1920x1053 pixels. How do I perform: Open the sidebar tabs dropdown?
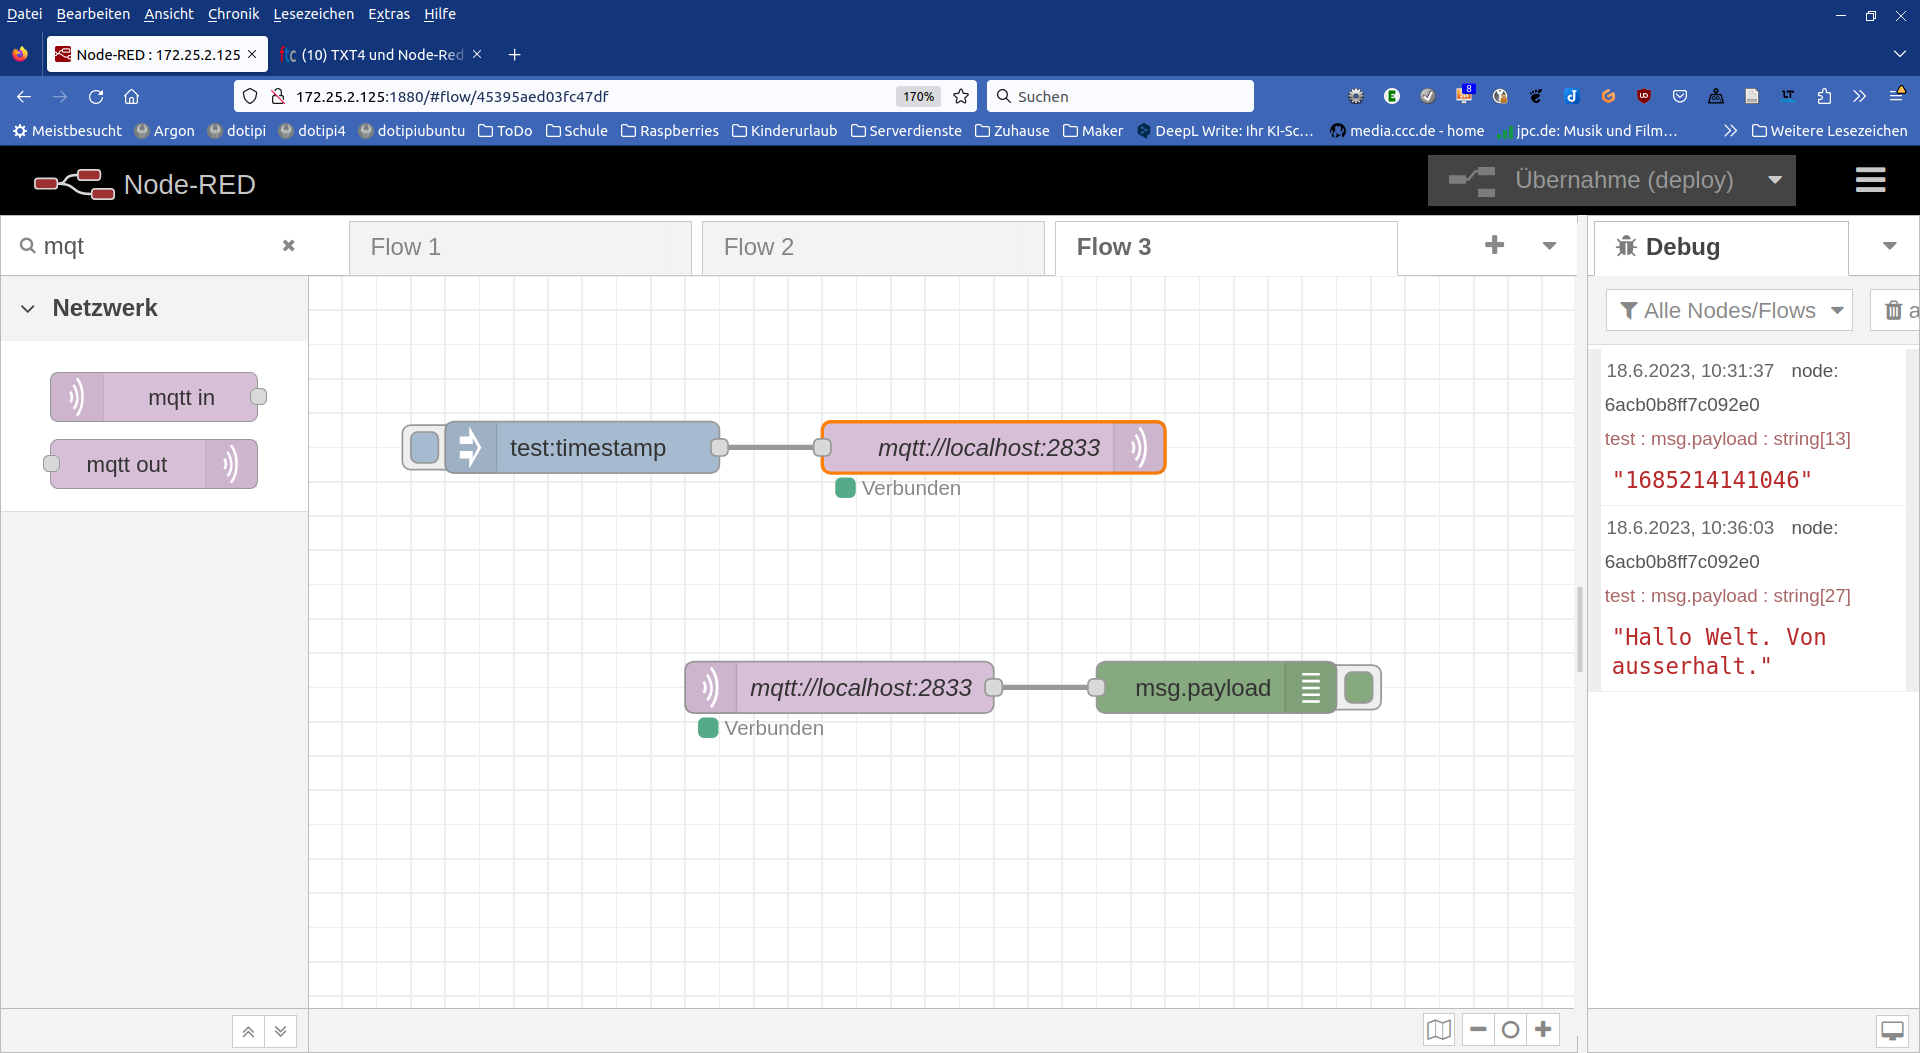(x=1889, y=246)
